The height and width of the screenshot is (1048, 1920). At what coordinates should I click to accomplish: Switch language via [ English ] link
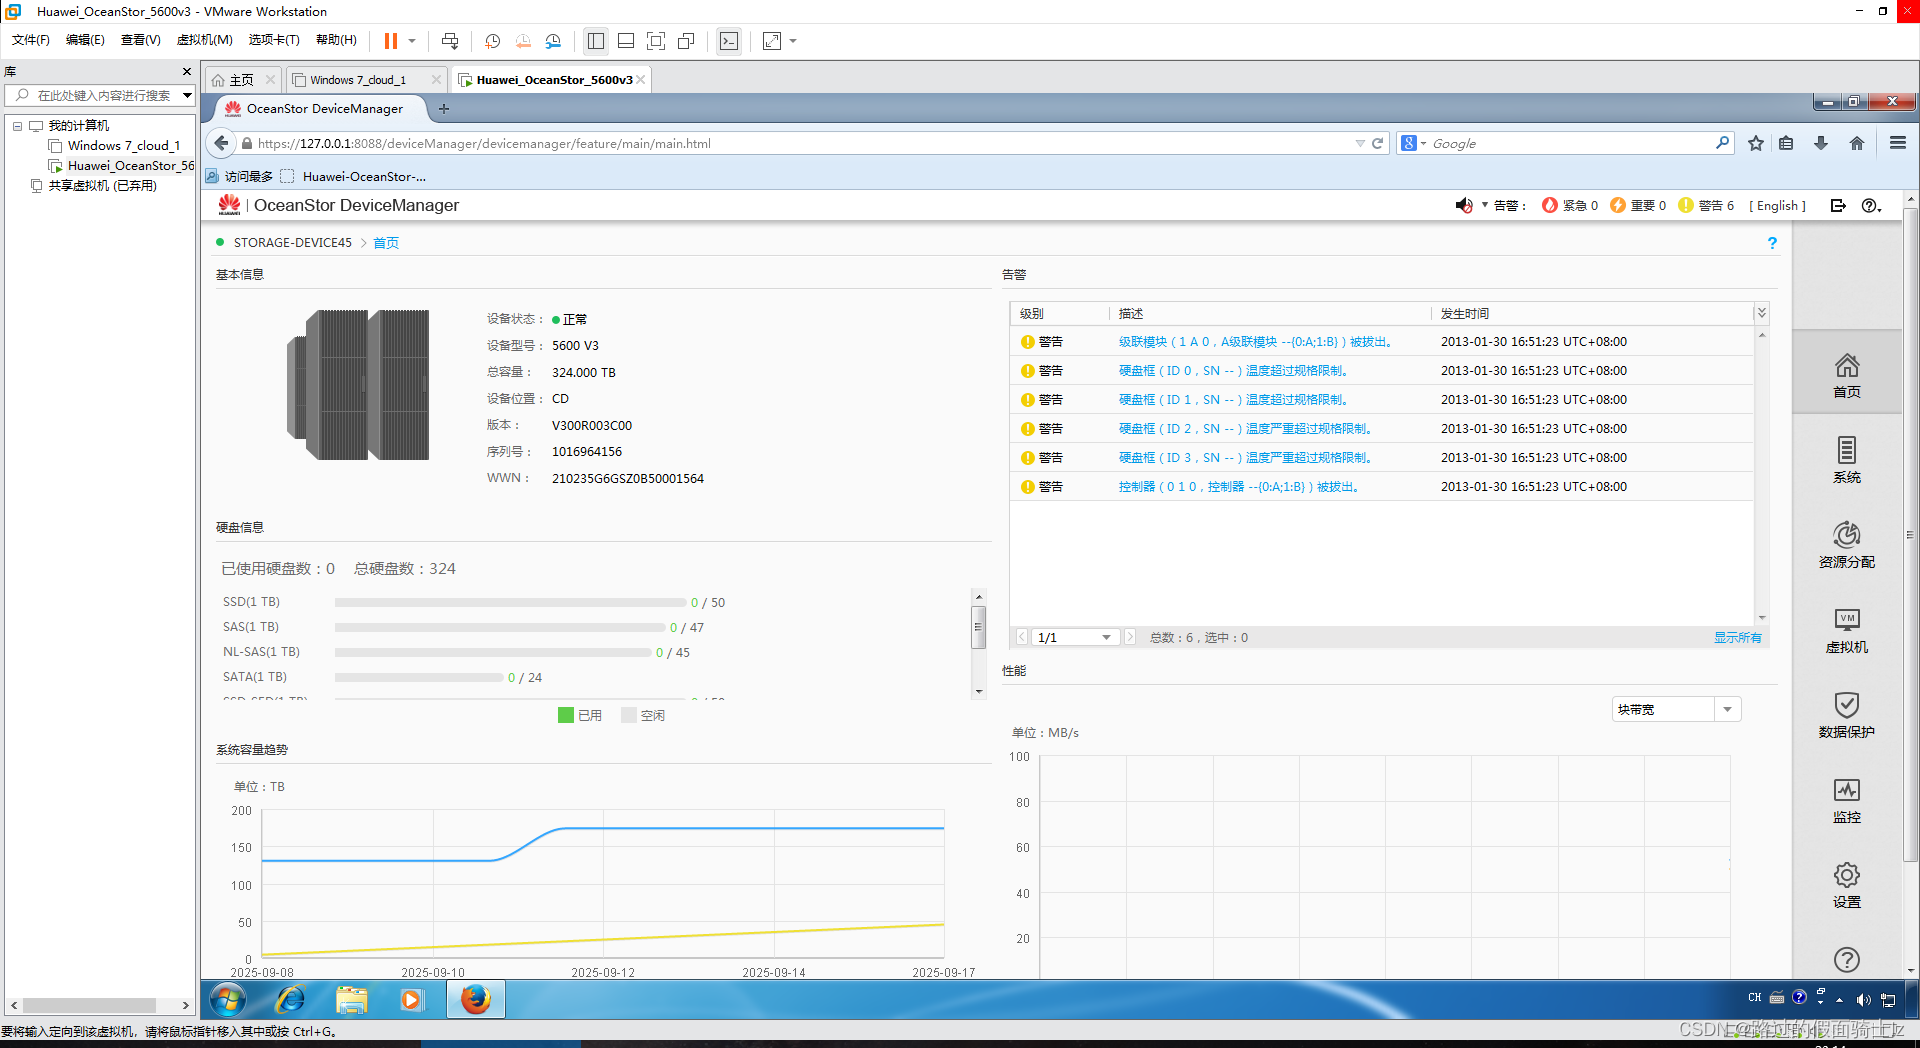(1777, 205)
